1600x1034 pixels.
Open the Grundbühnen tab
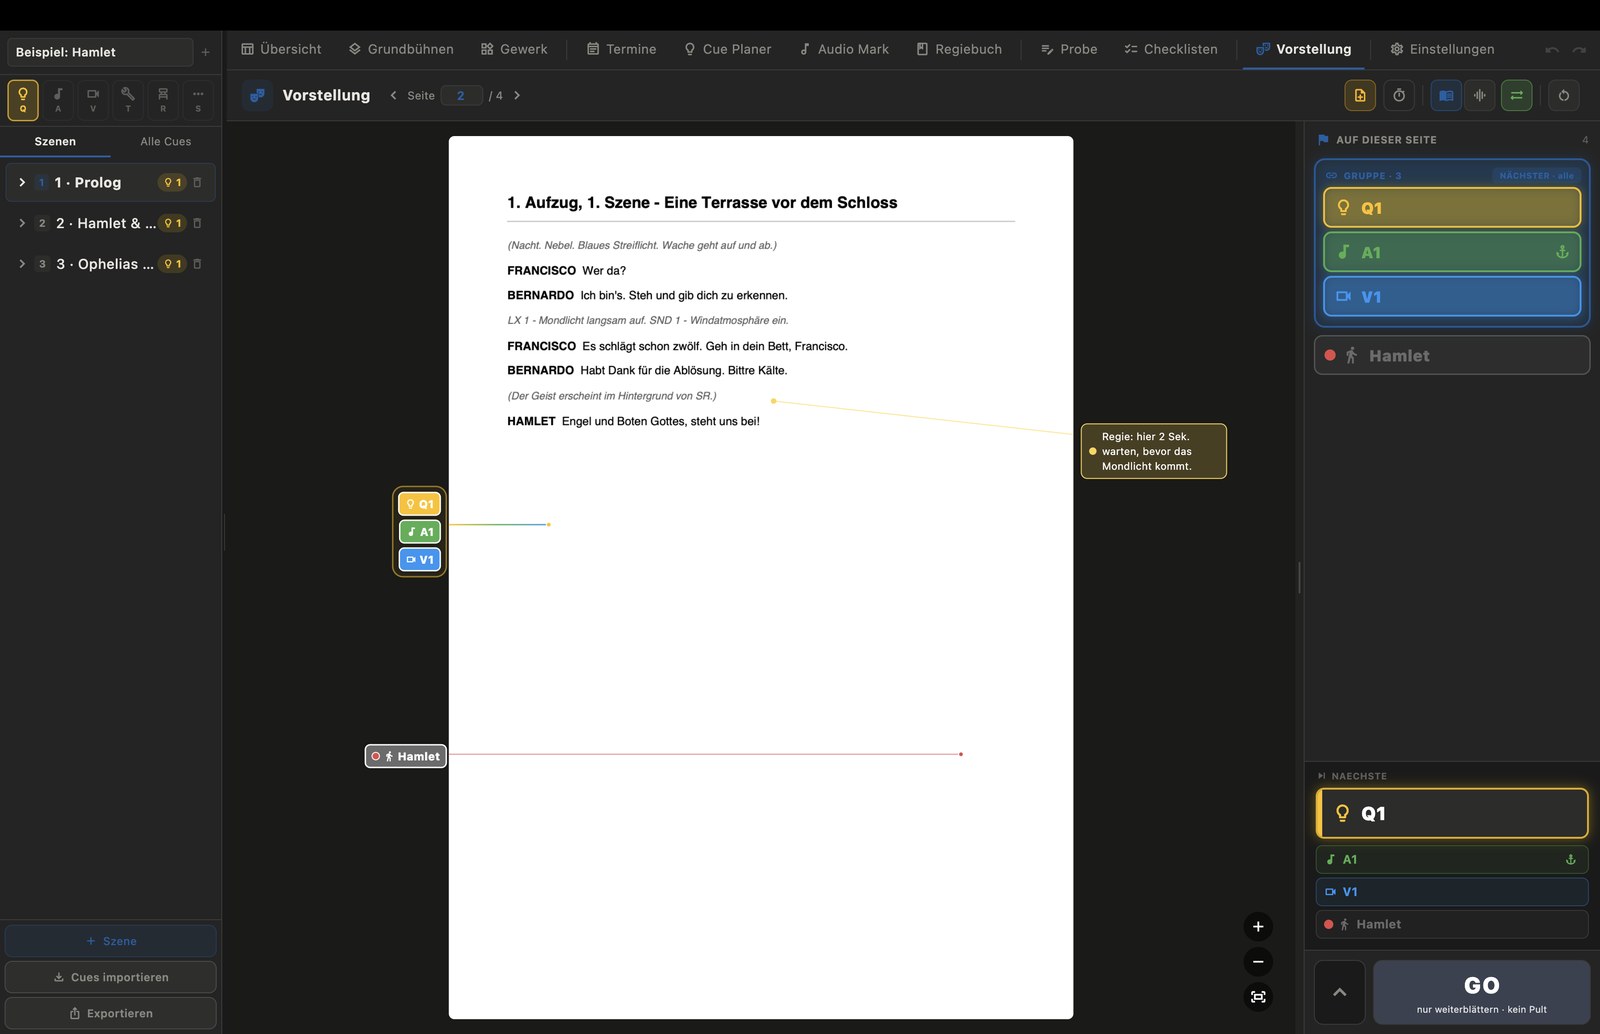click(x=401, y=49)
